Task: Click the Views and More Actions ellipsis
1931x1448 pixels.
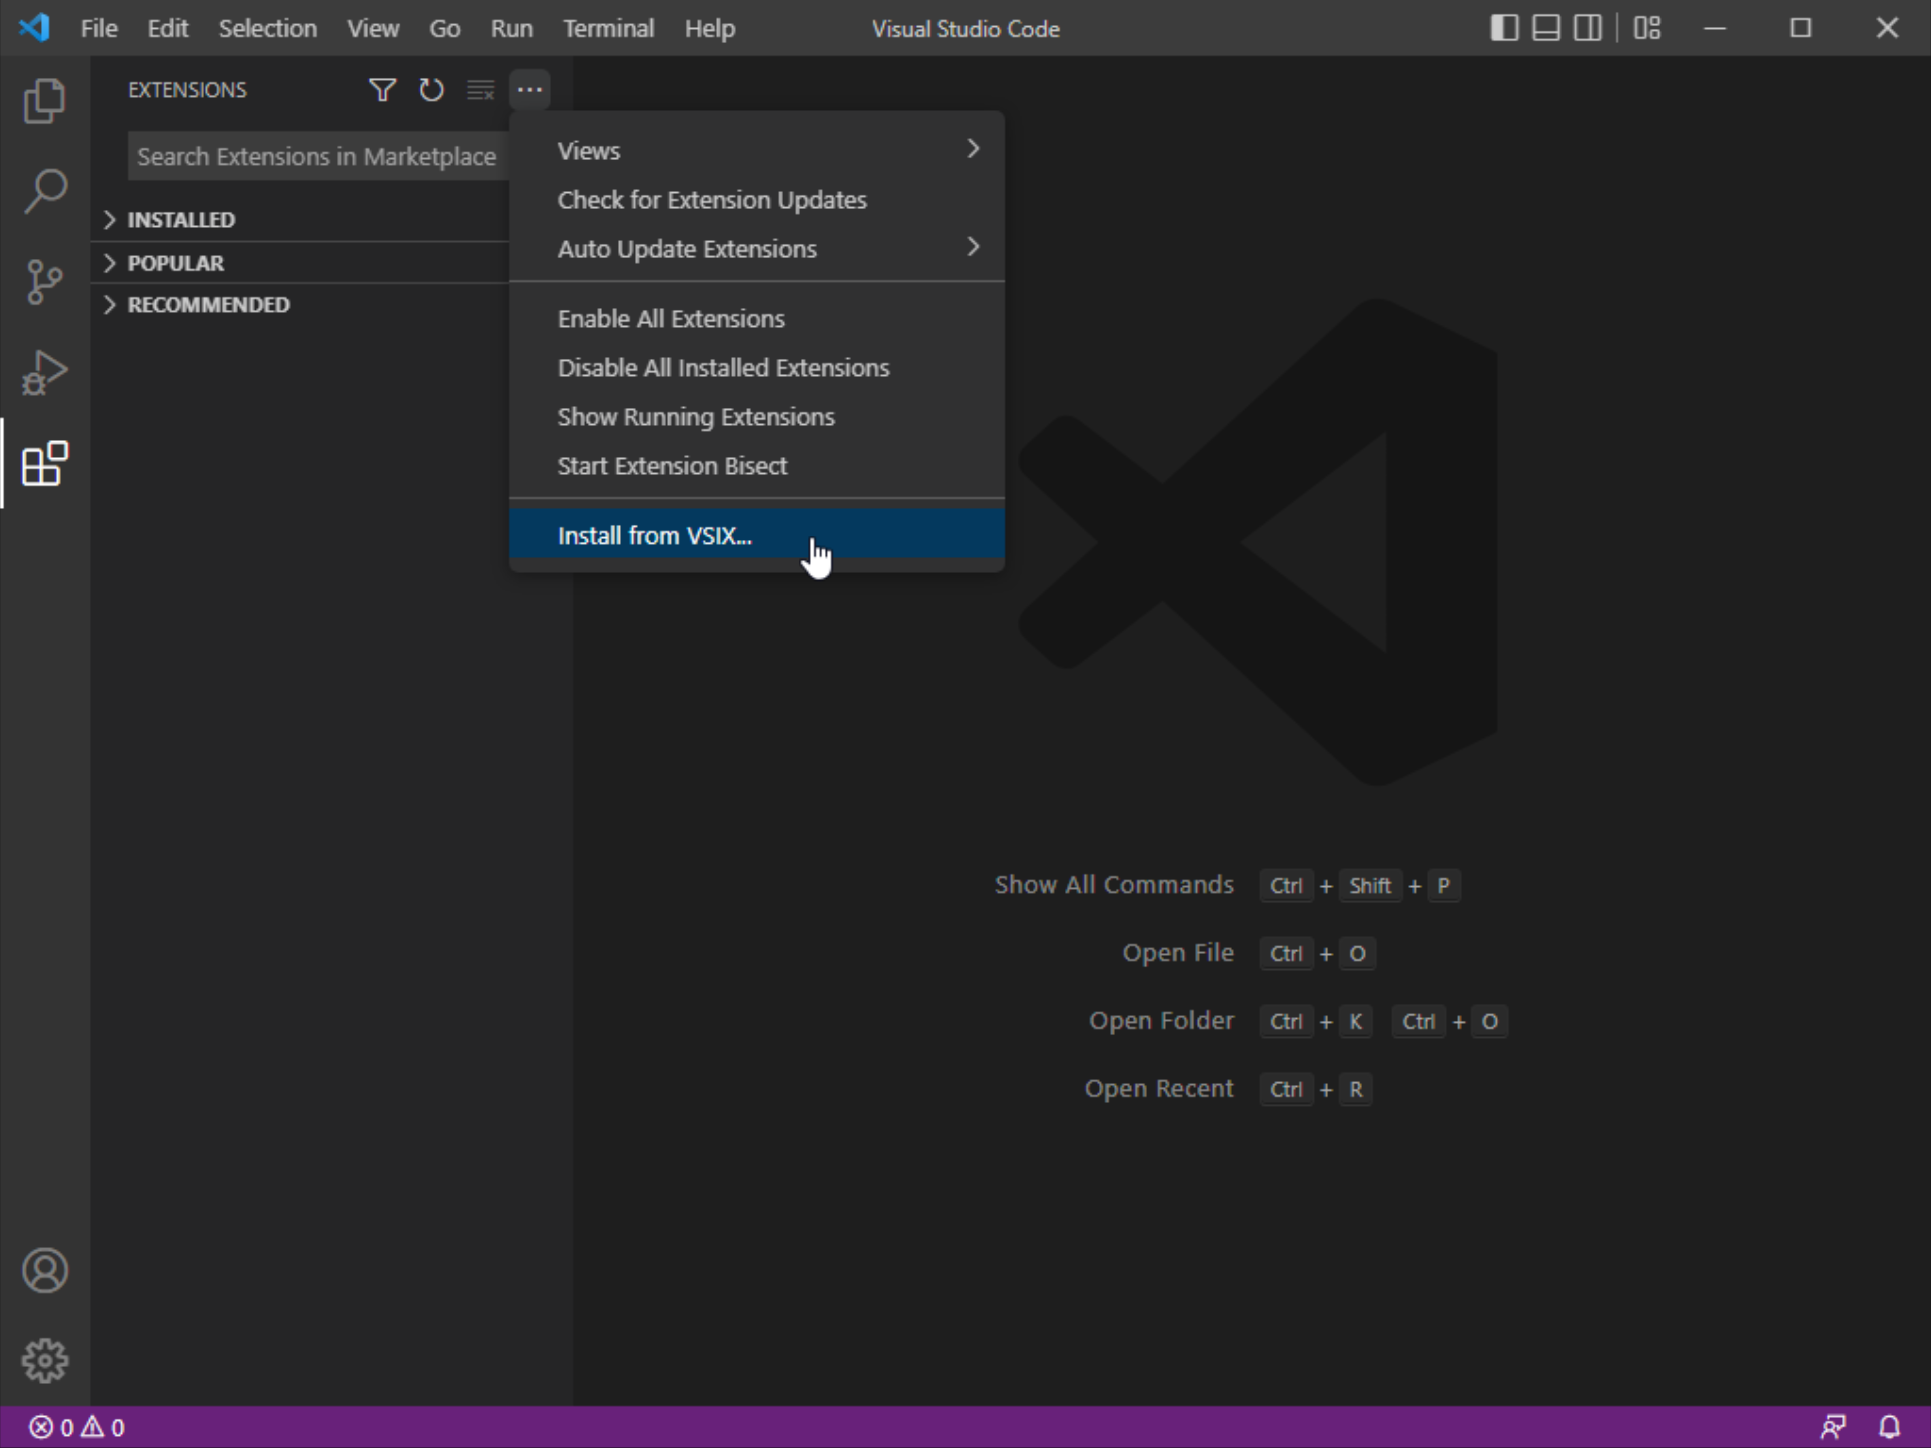Action: coord(529,90)
